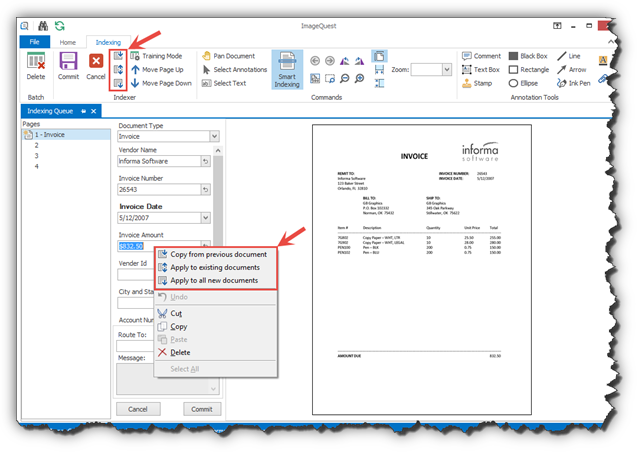Click the Highlighter A icon
This screenshot has height=452, width=637.
point(603,61)
